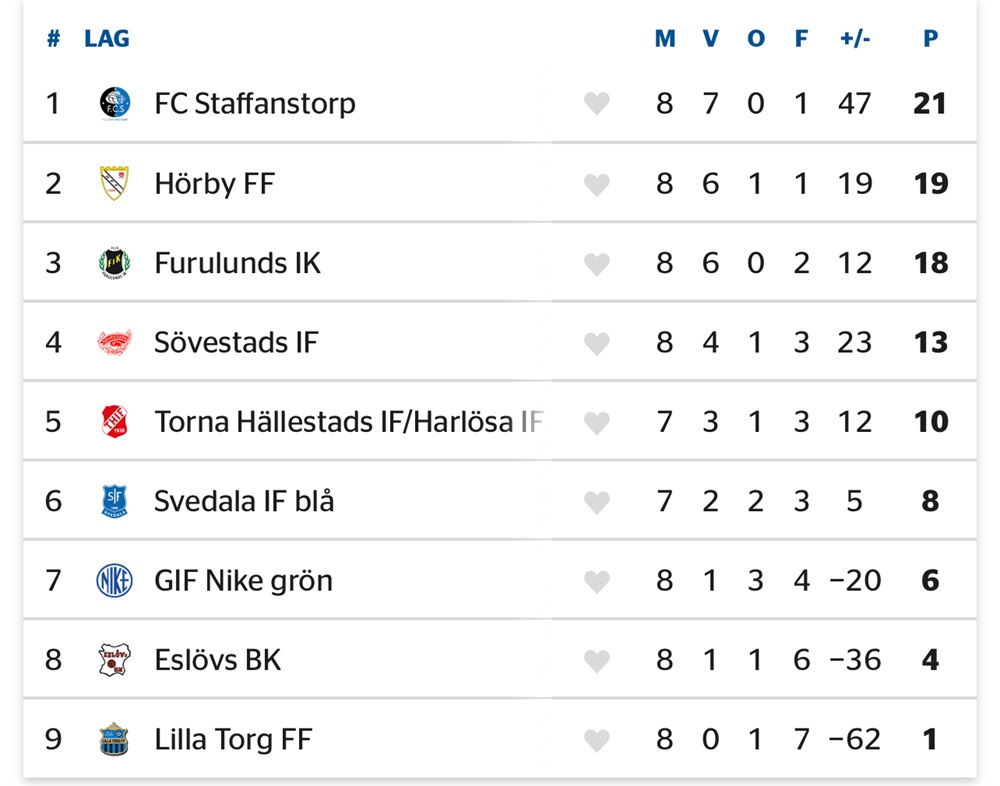
Task: Sort table by the P points column
Action: 930,39
